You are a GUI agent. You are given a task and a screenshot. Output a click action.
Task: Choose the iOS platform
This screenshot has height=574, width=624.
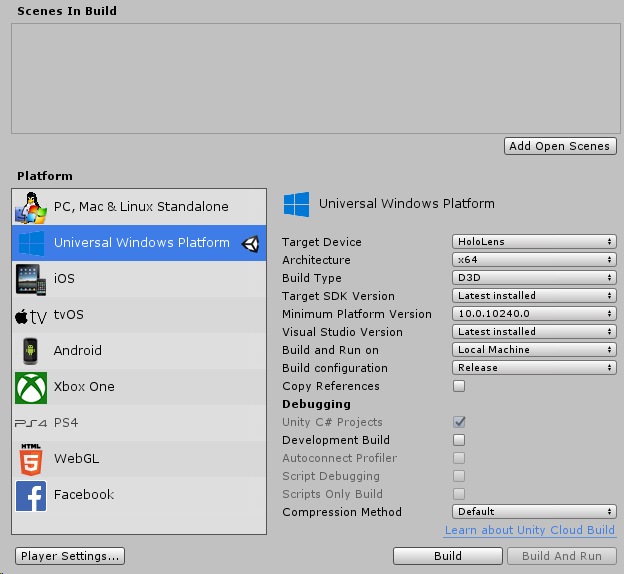coord(139,279)
